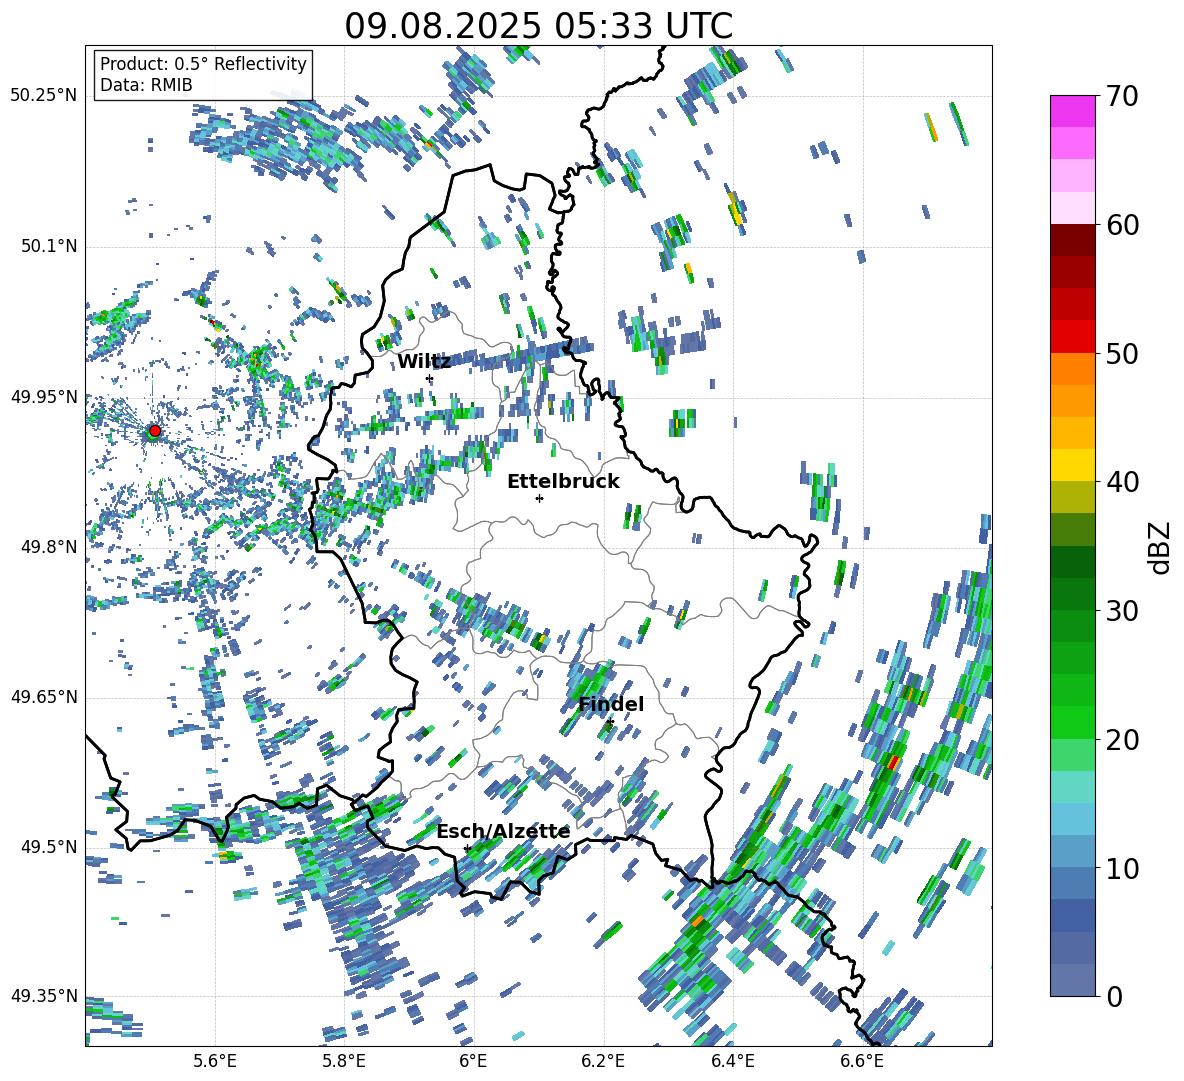Click the red radar site marker

coord(155,431)
